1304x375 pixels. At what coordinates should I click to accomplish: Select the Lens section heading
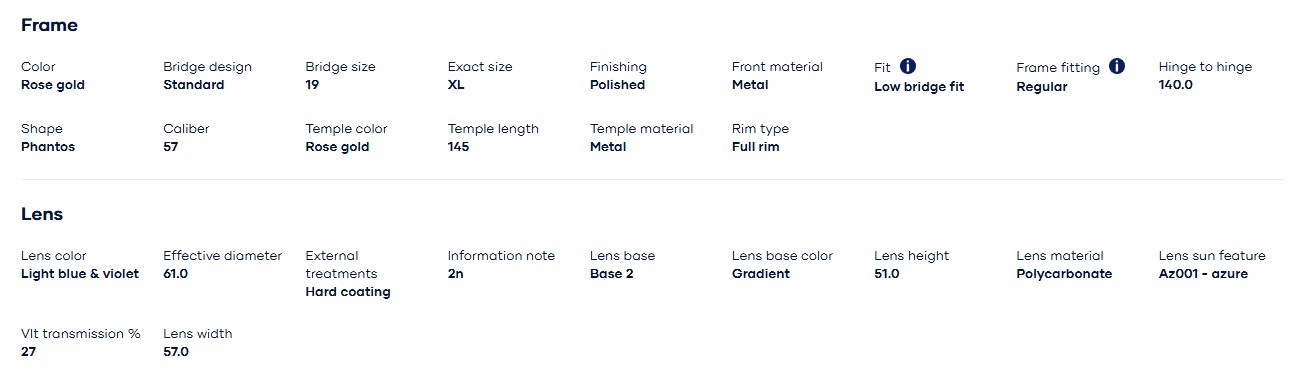42,214
